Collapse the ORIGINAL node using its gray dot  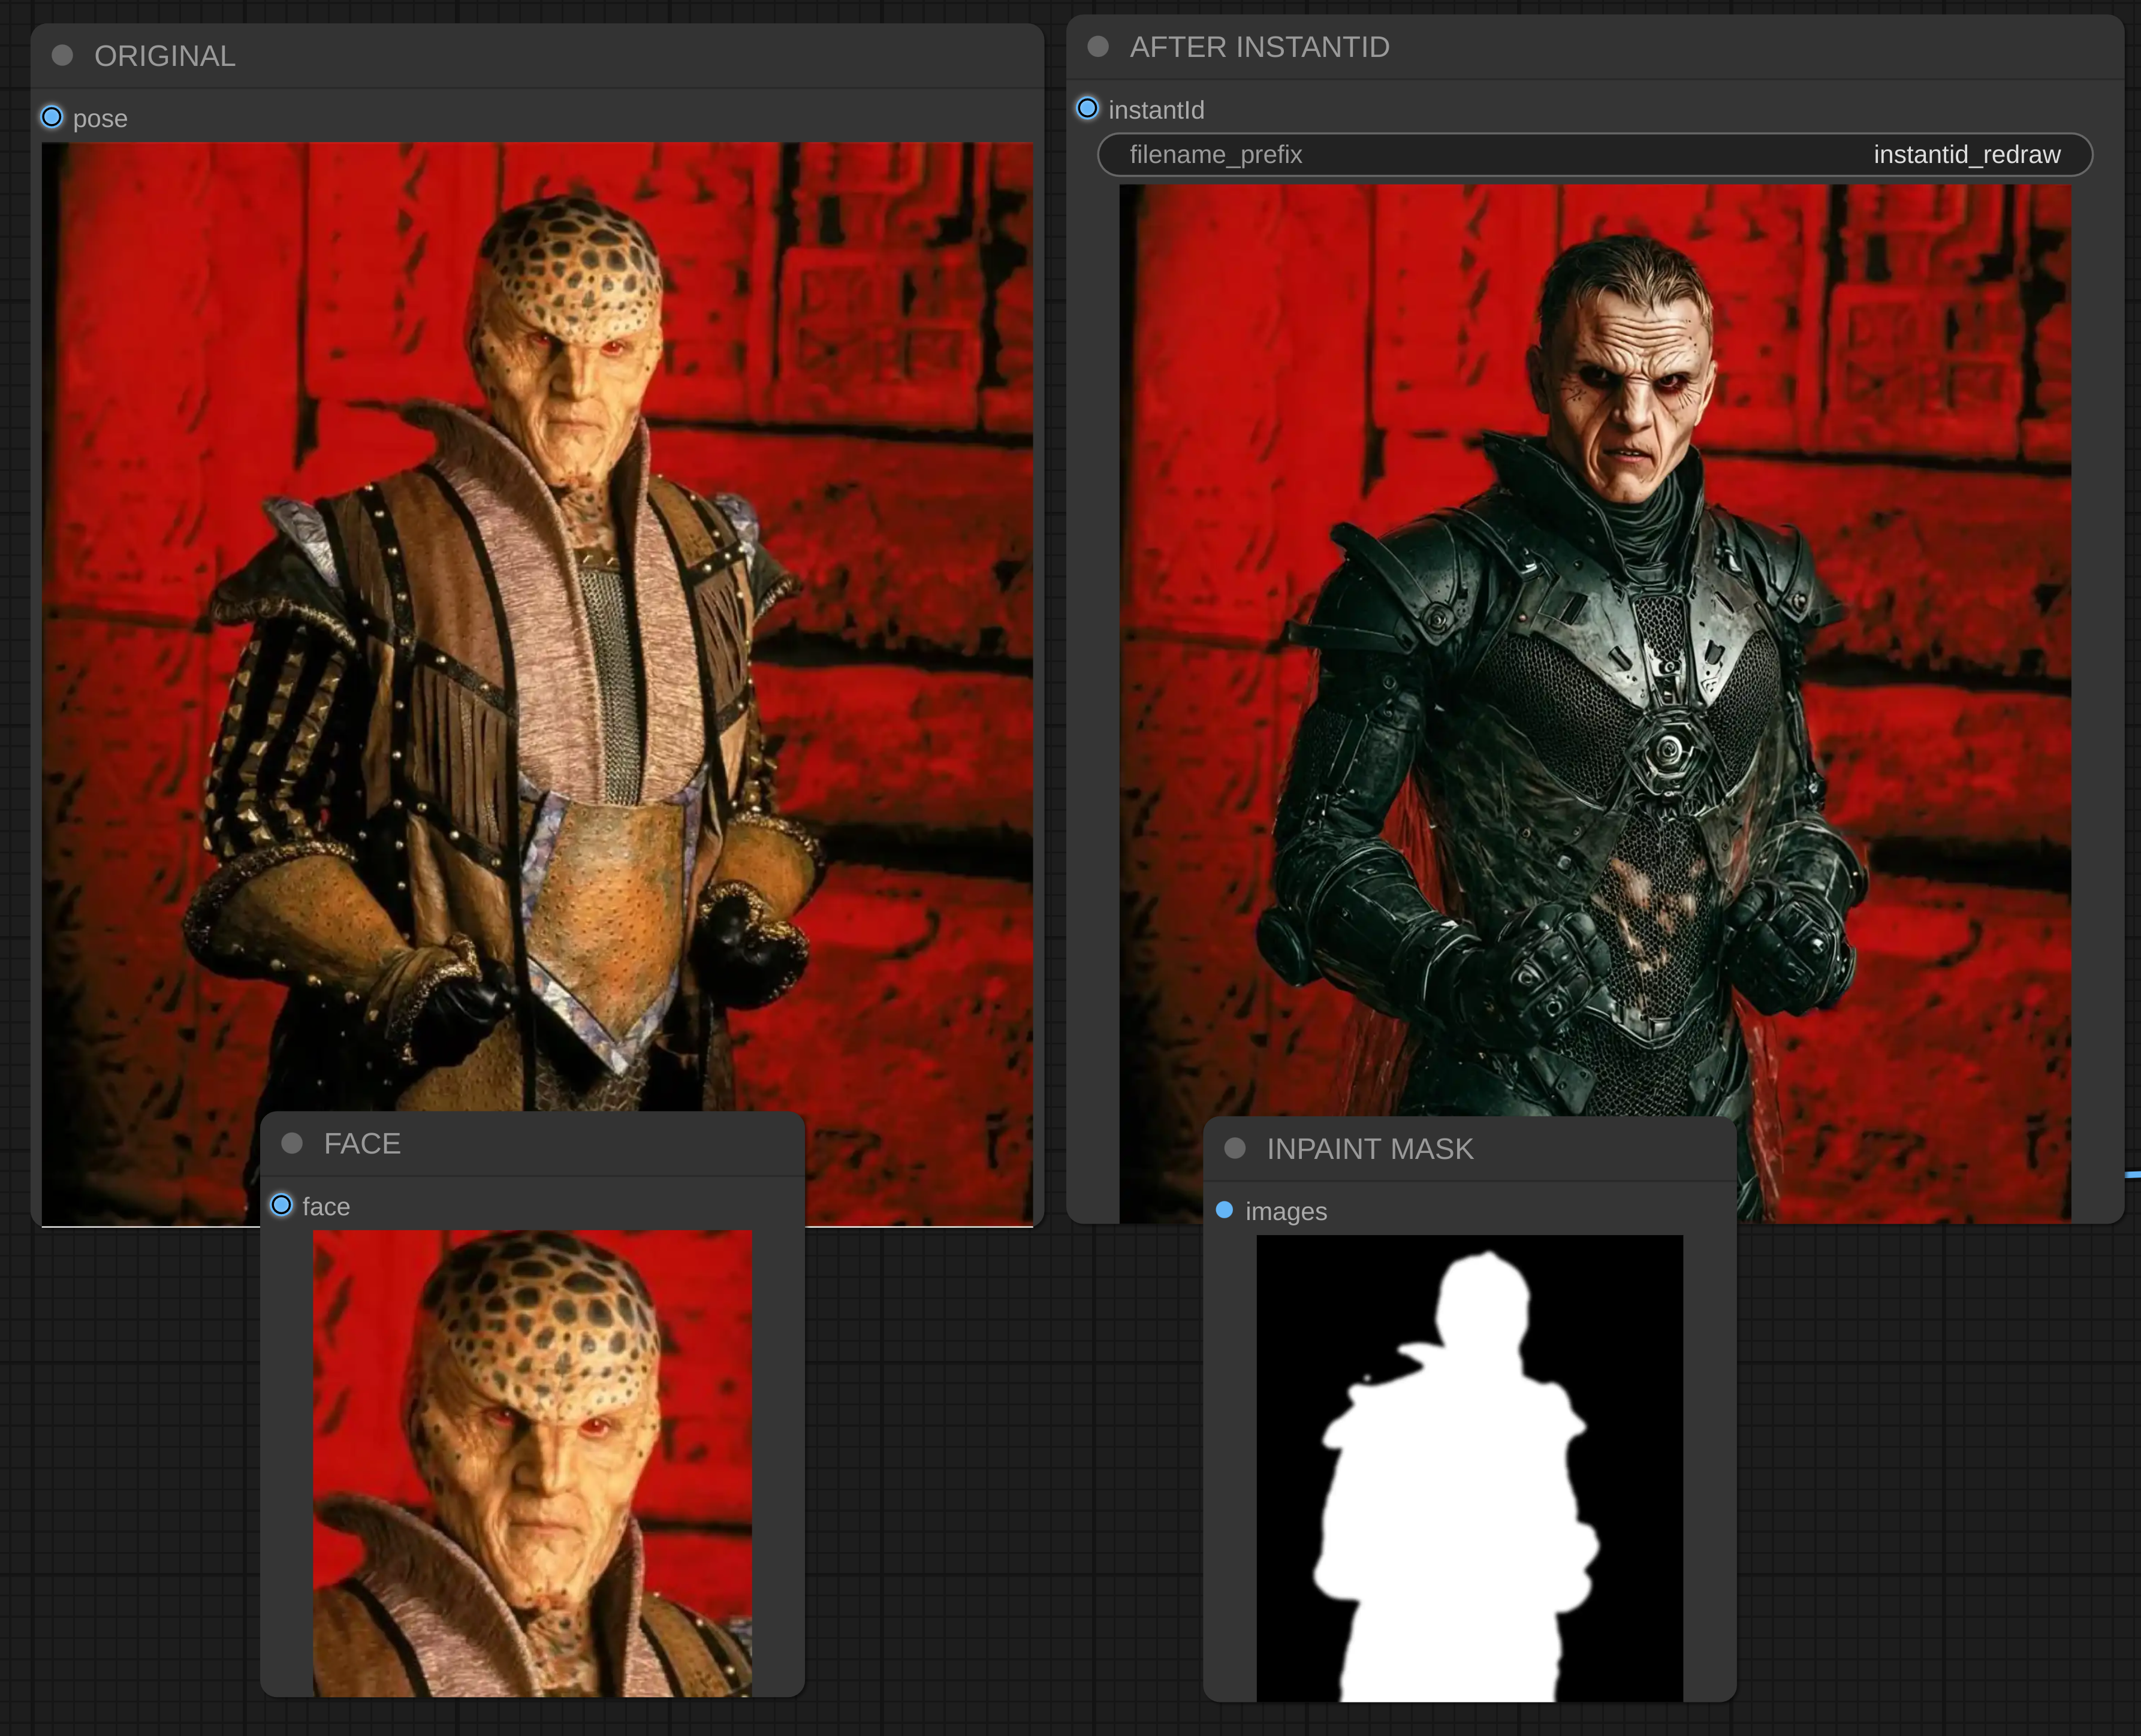point(62,55)
